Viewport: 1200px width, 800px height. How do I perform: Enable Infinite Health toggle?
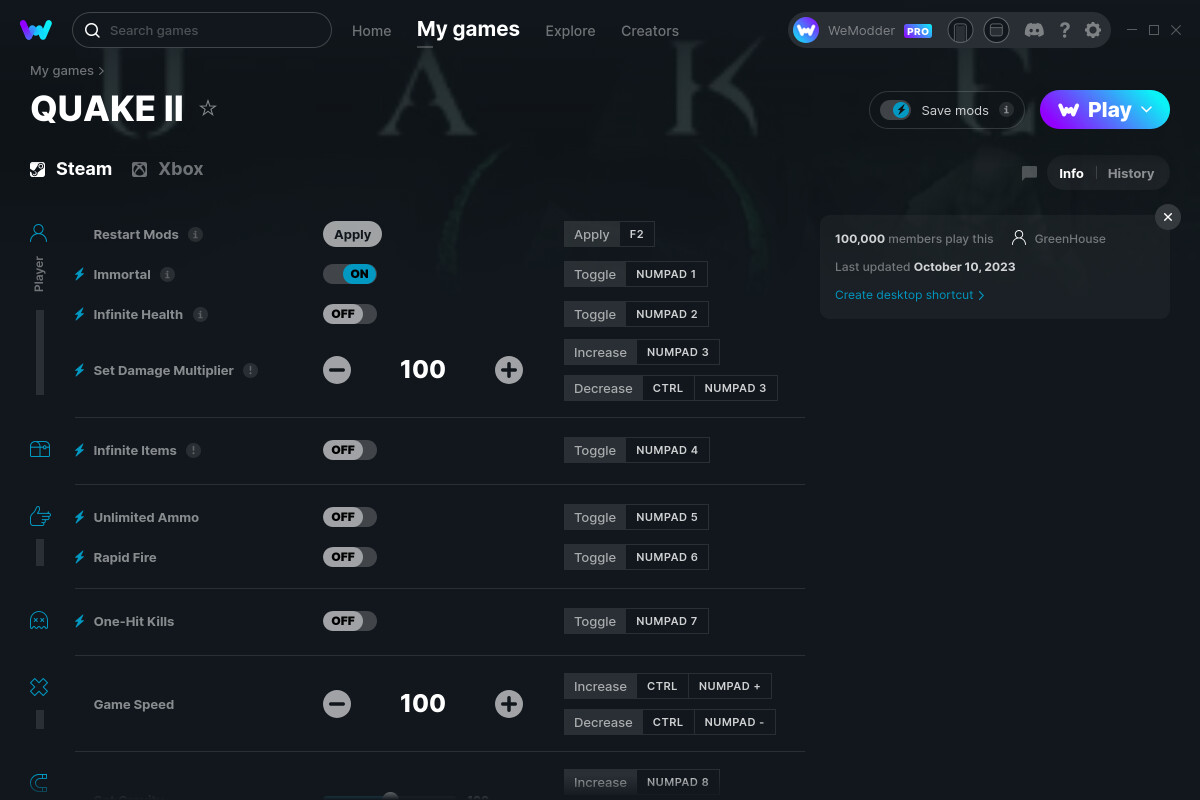(350, 314)
